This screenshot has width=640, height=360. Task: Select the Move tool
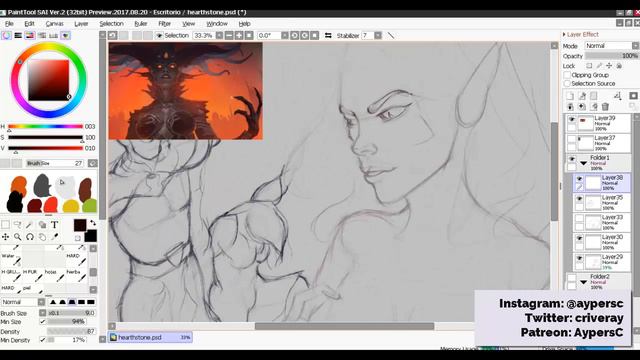point(5,237)
